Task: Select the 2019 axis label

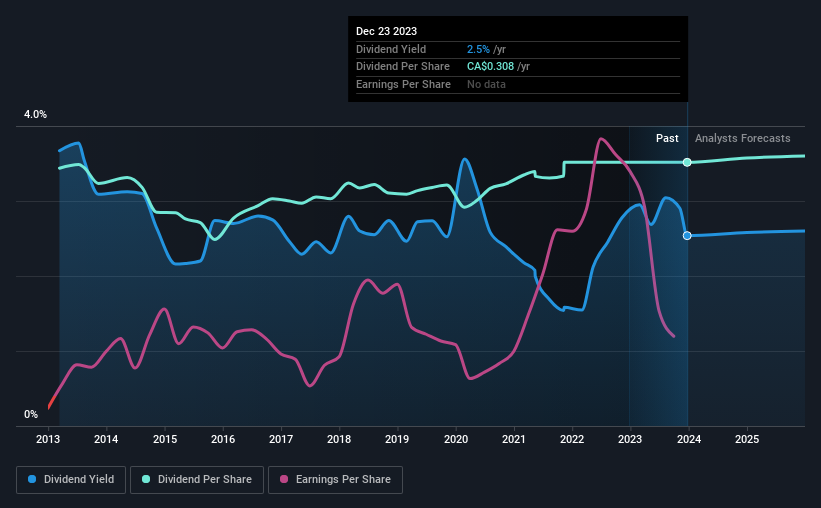Action: pyautogui.click(x=397, y=439)
